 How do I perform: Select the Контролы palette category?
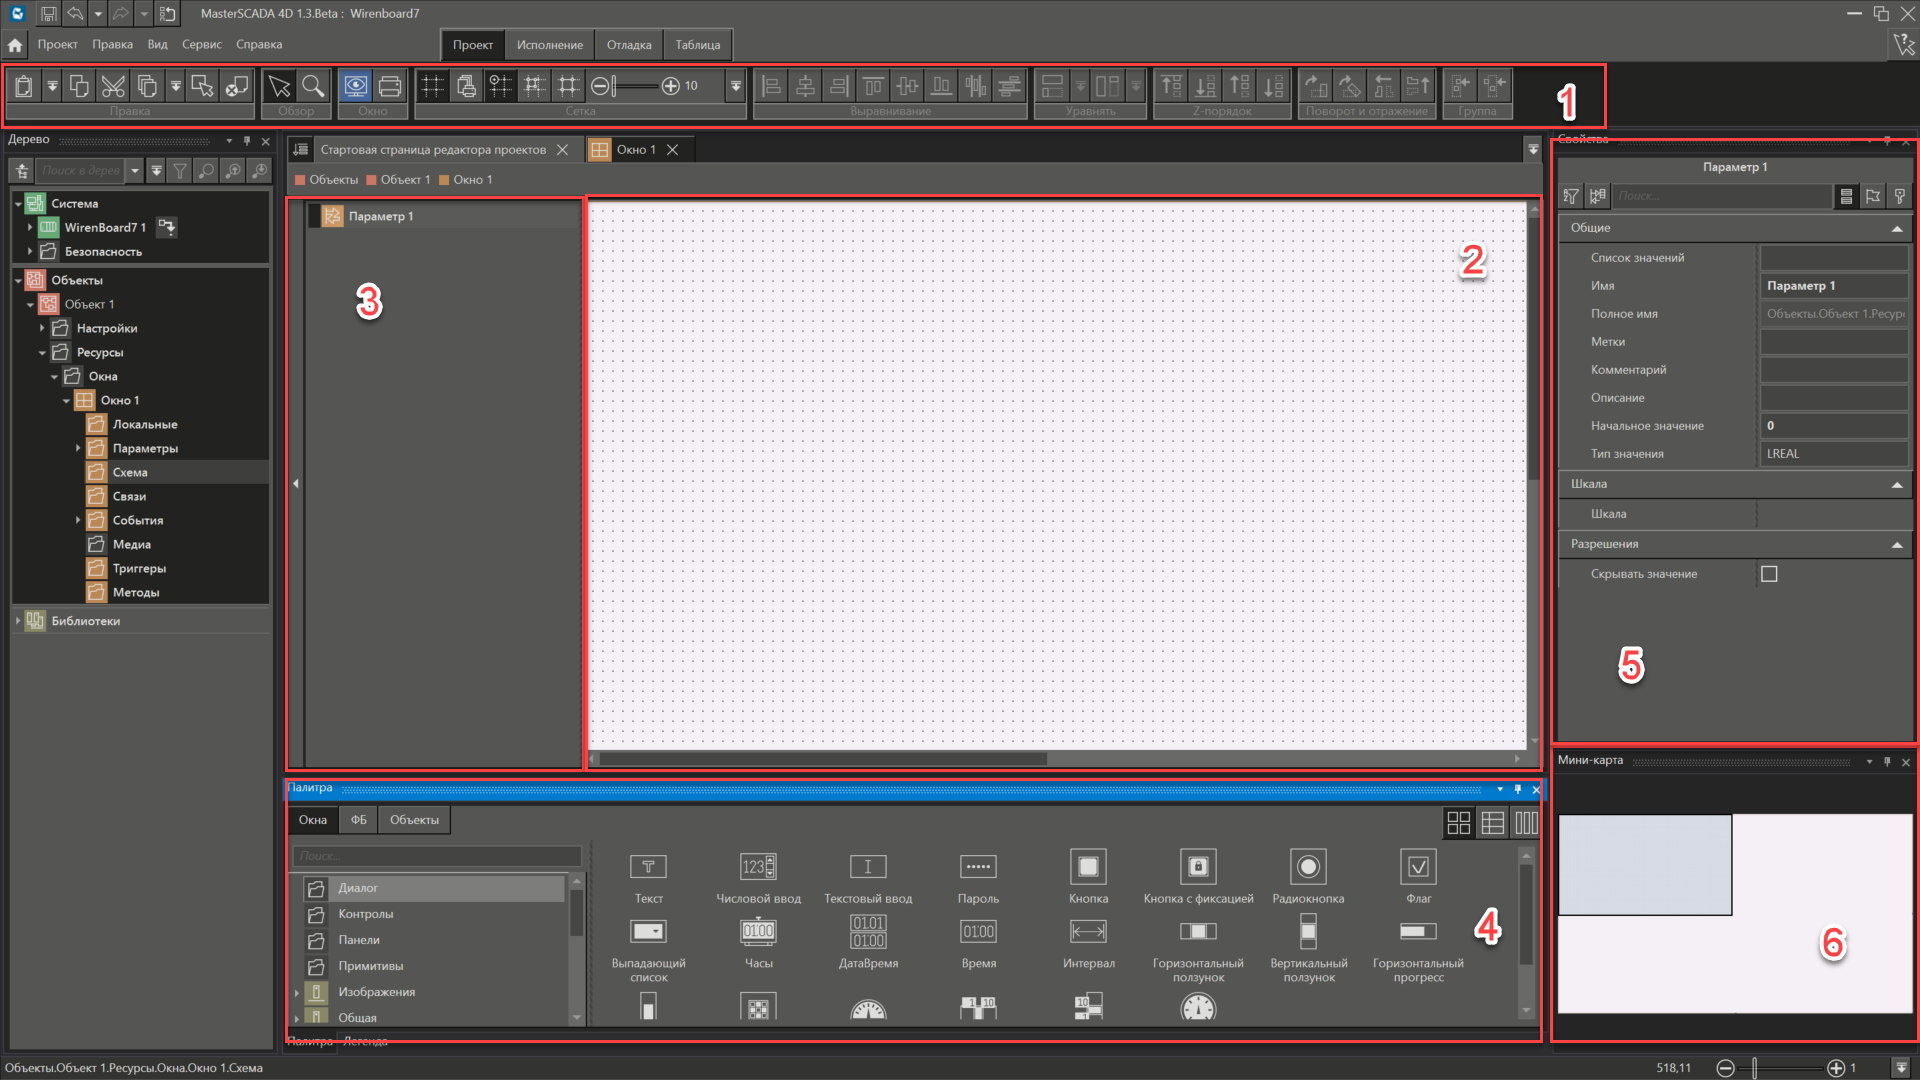366,914
